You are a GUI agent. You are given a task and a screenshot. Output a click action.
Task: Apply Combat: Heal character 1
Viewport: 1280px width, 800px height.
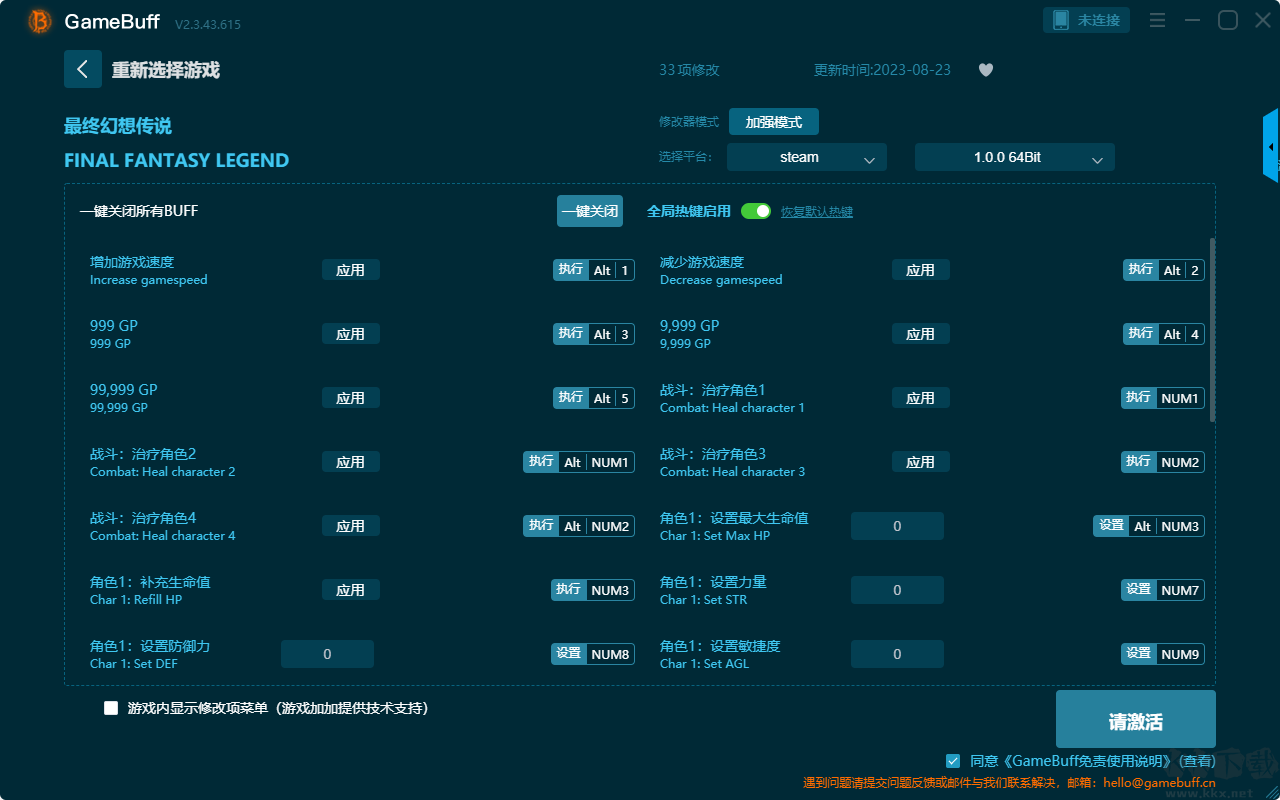(x=921, y=398)
